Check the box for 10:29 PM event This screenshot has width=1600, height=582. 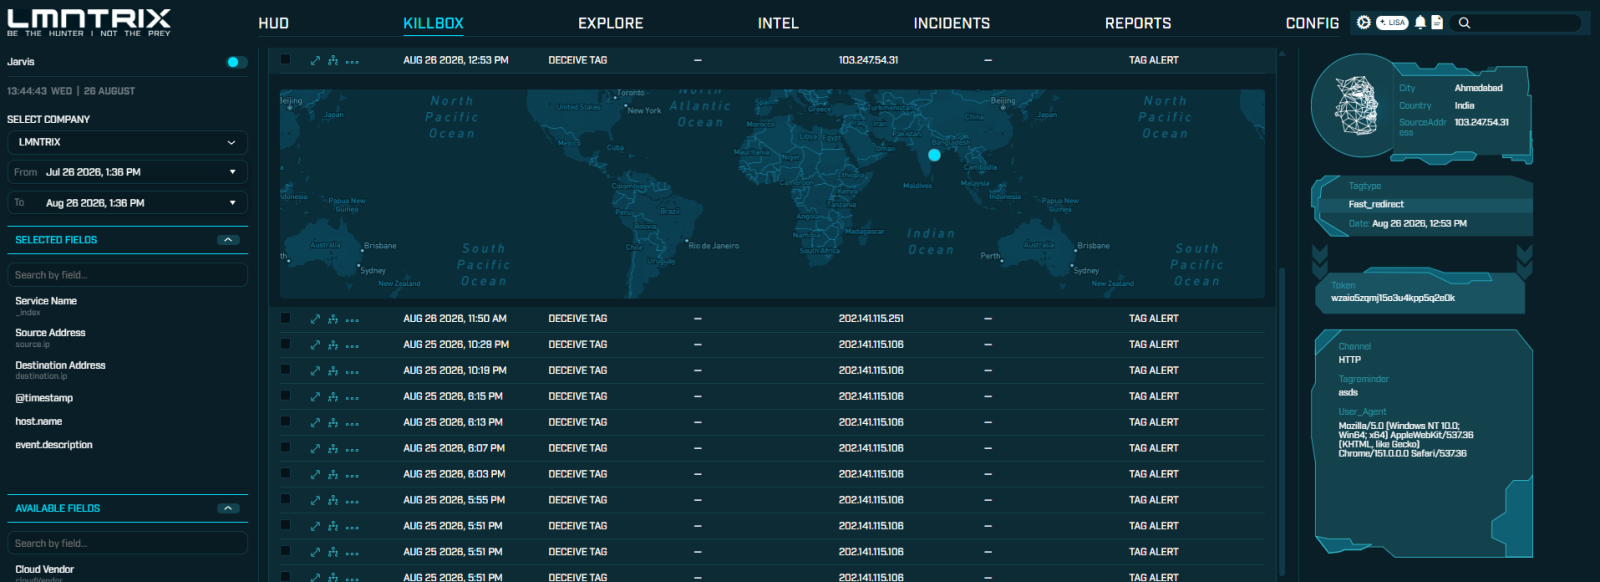coord(285,344)
